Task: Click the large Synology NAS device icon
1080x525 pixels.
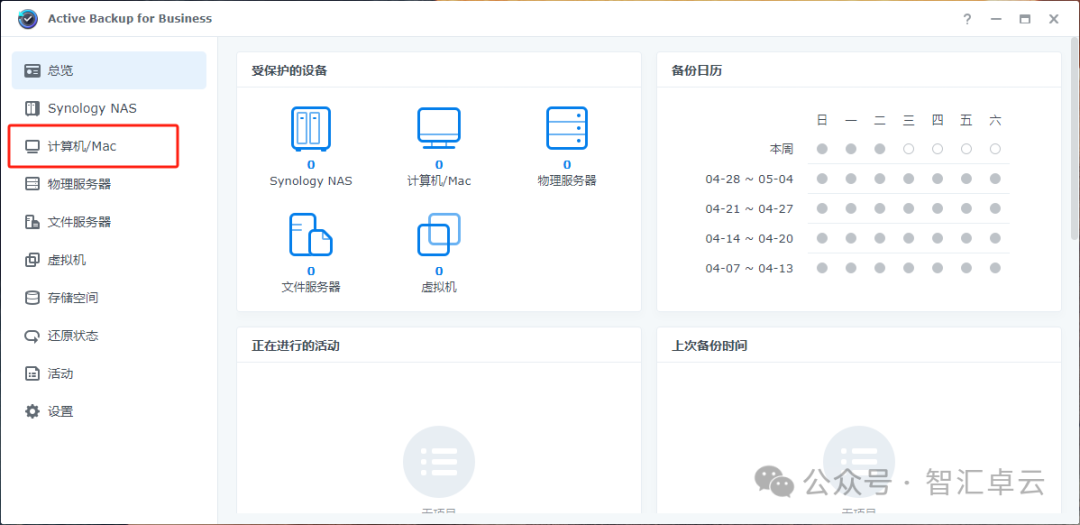Action: click(x=311, y=129)
